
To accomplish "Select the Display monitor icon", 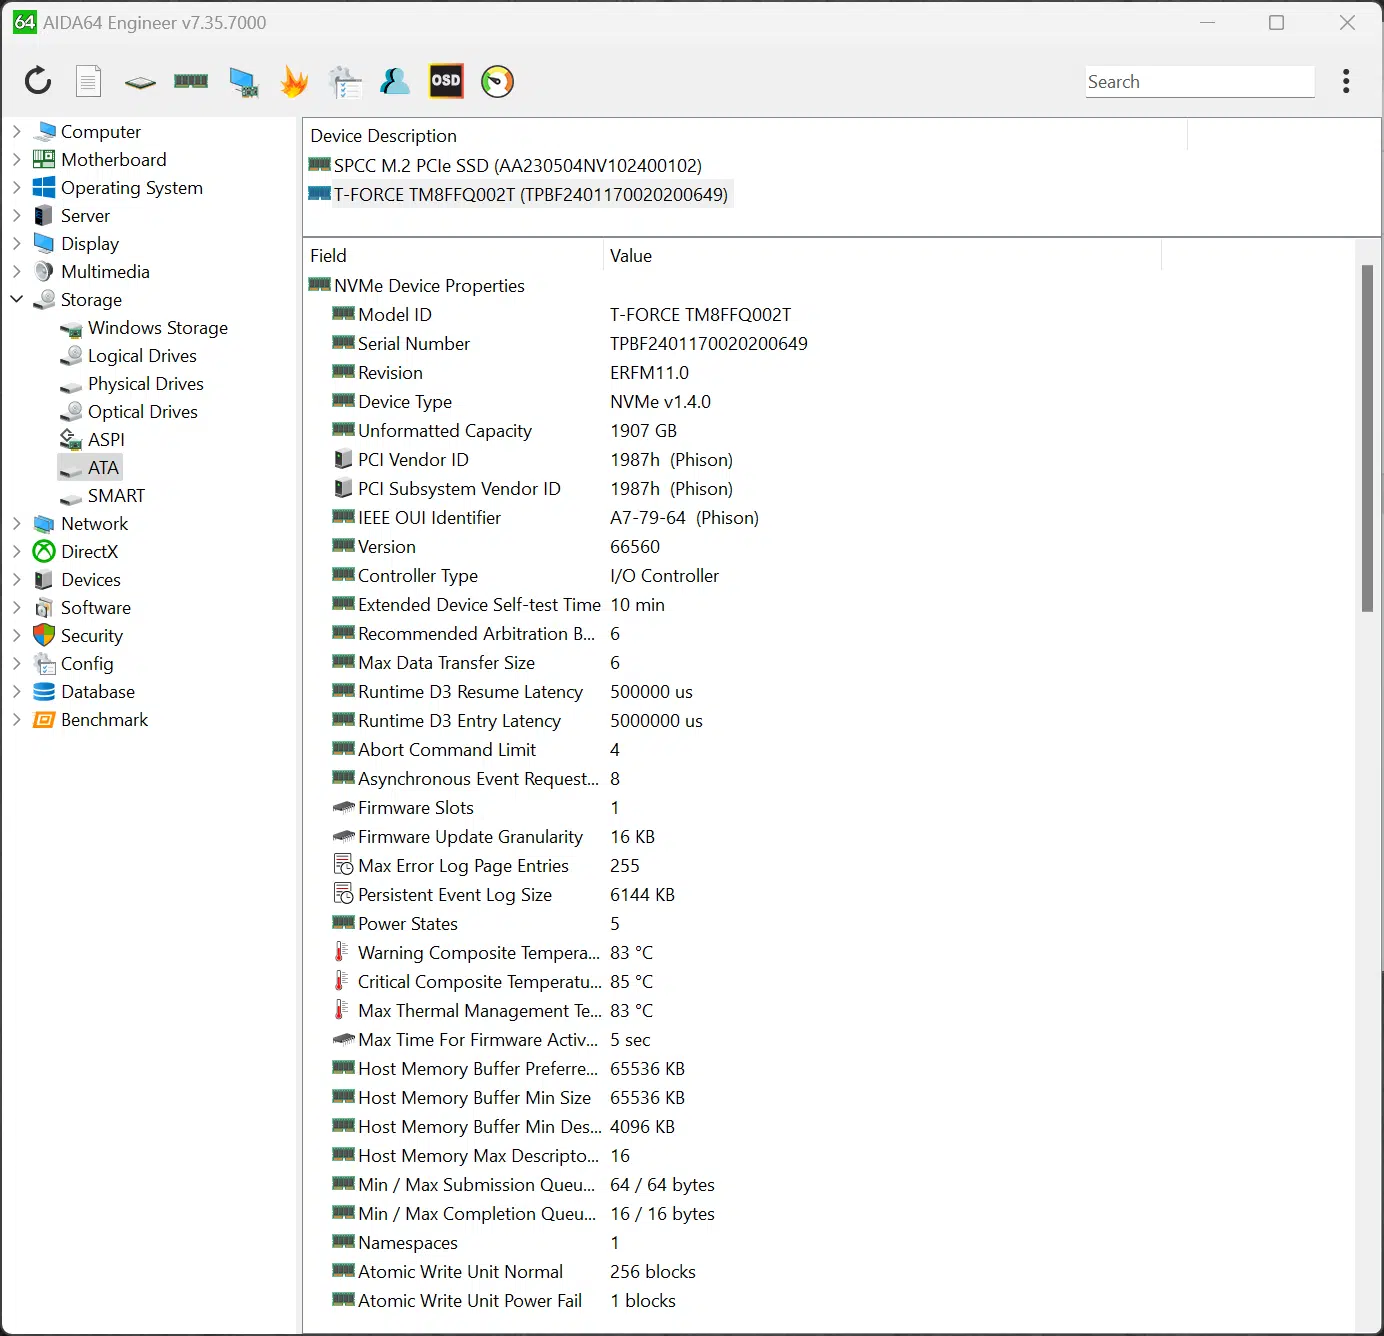I will (x=44, y=243).
